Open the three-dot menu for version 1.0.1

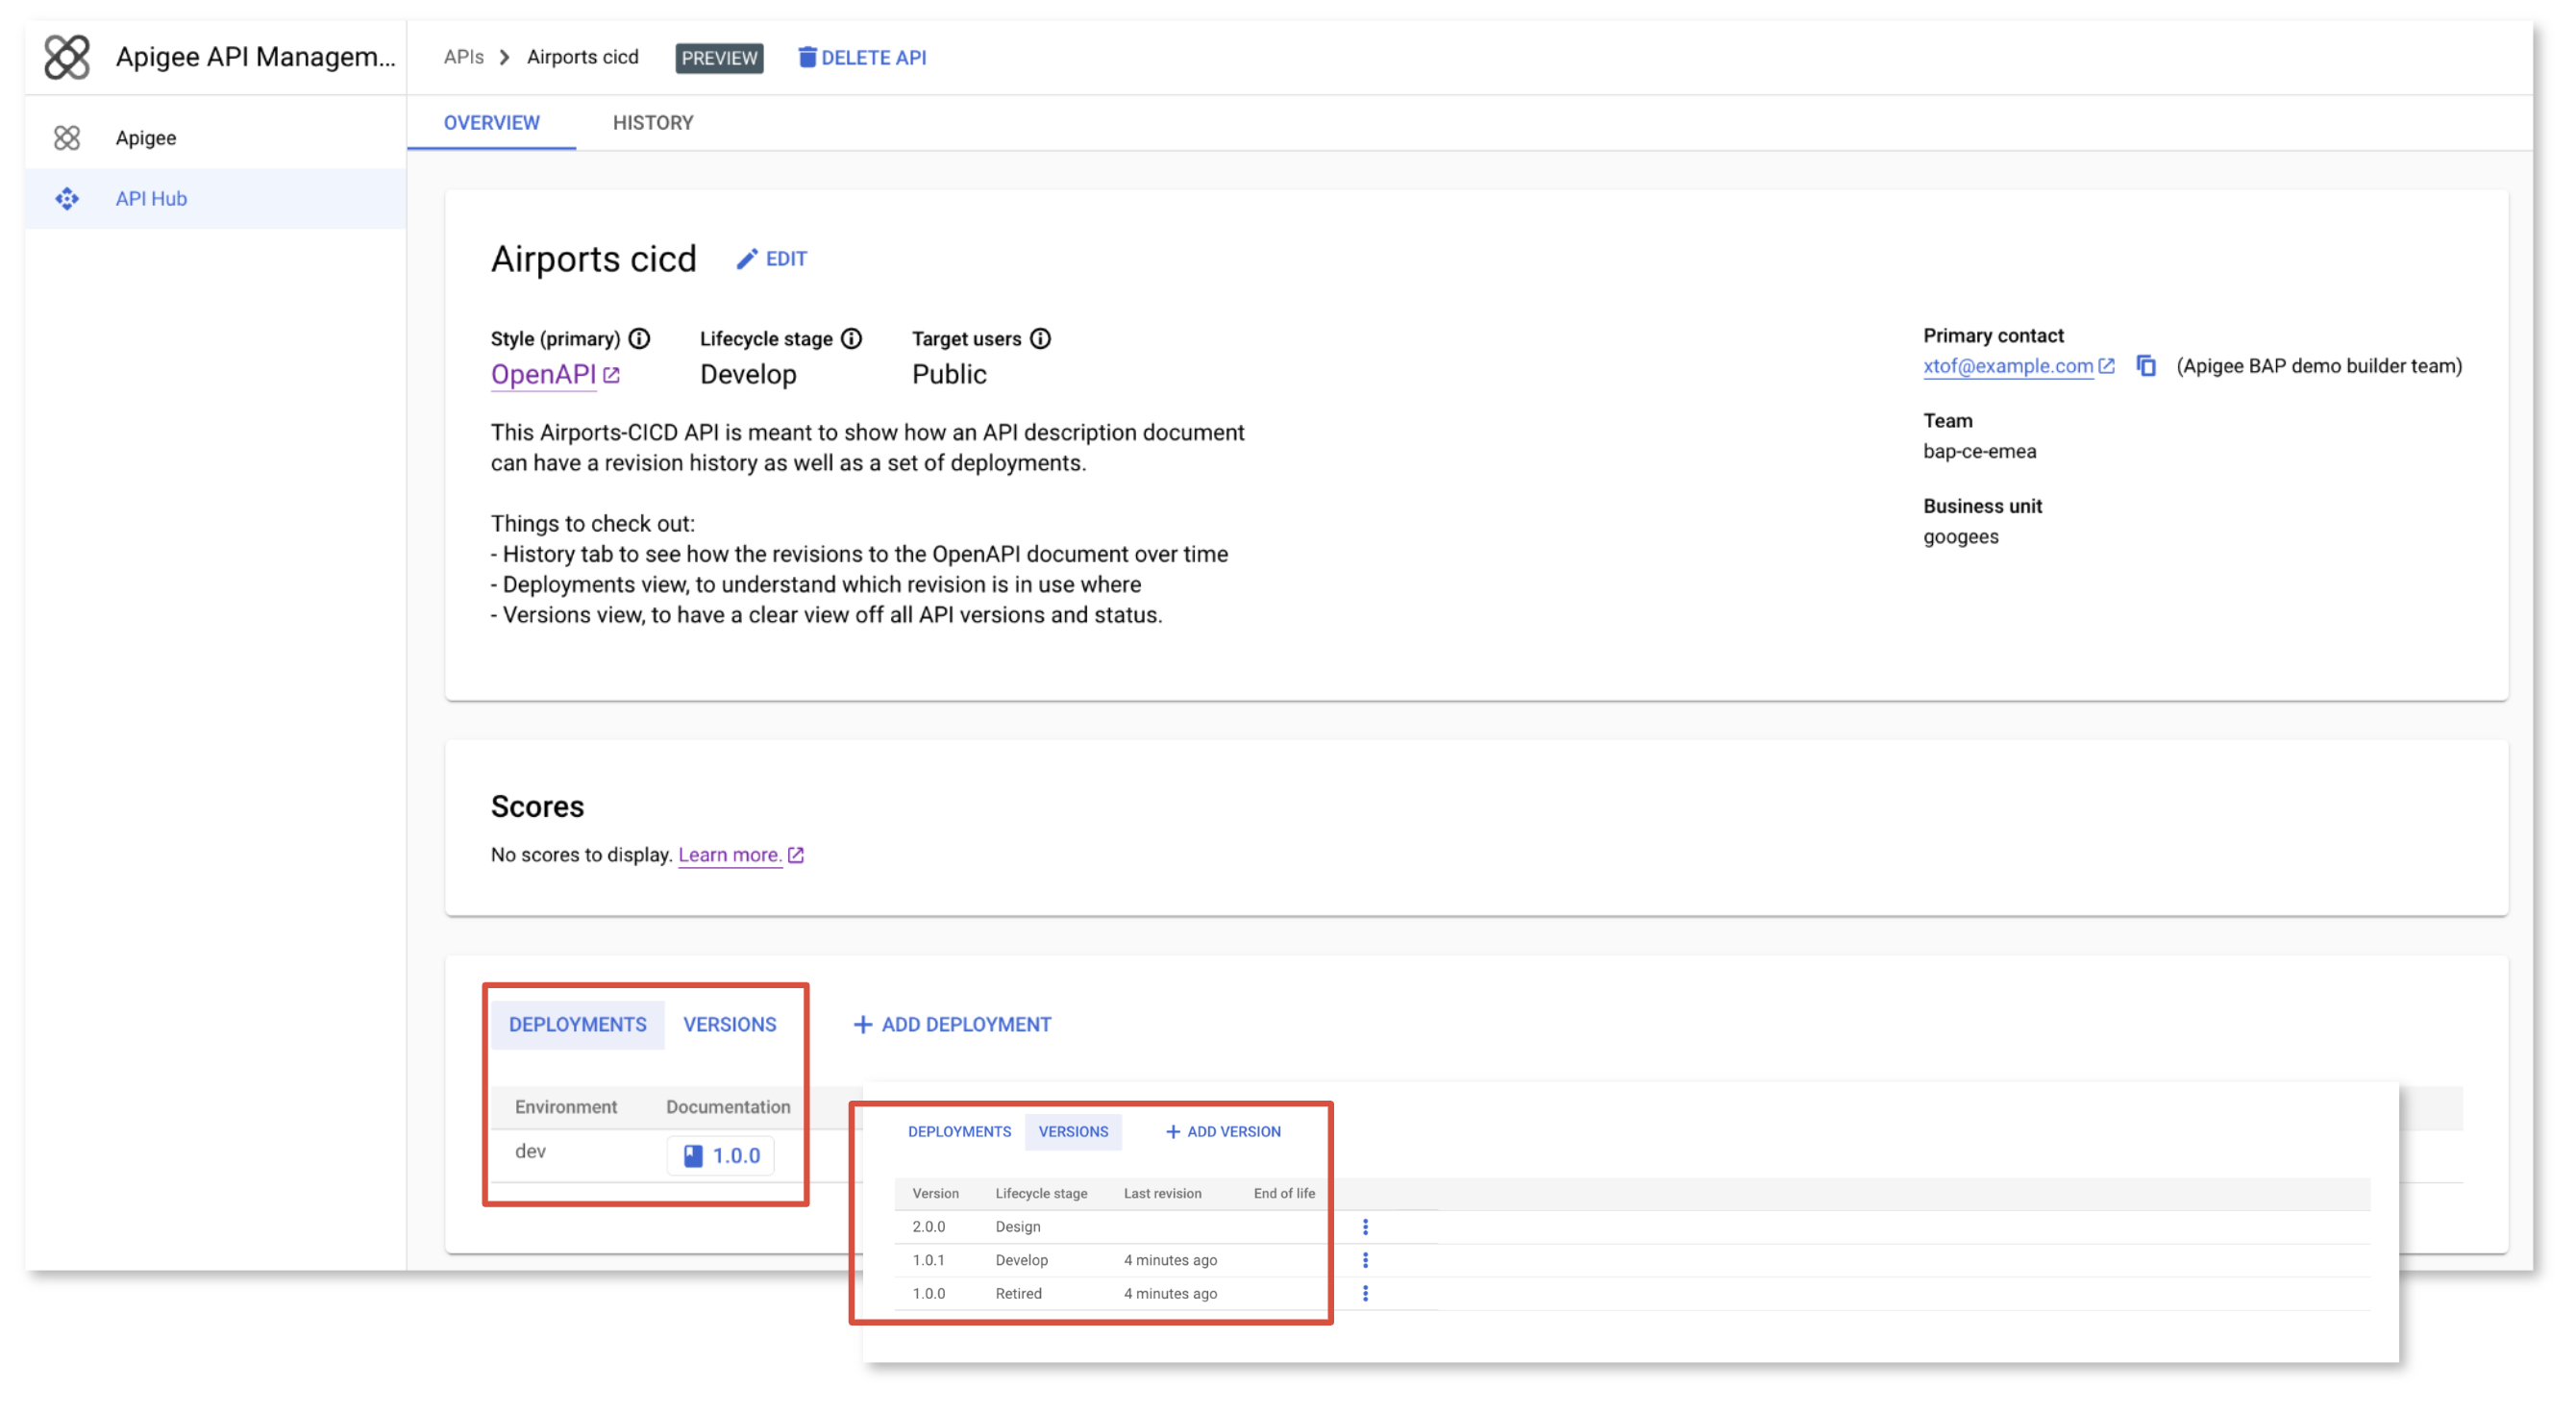pyautogui.click(x=1365, y=1260)
